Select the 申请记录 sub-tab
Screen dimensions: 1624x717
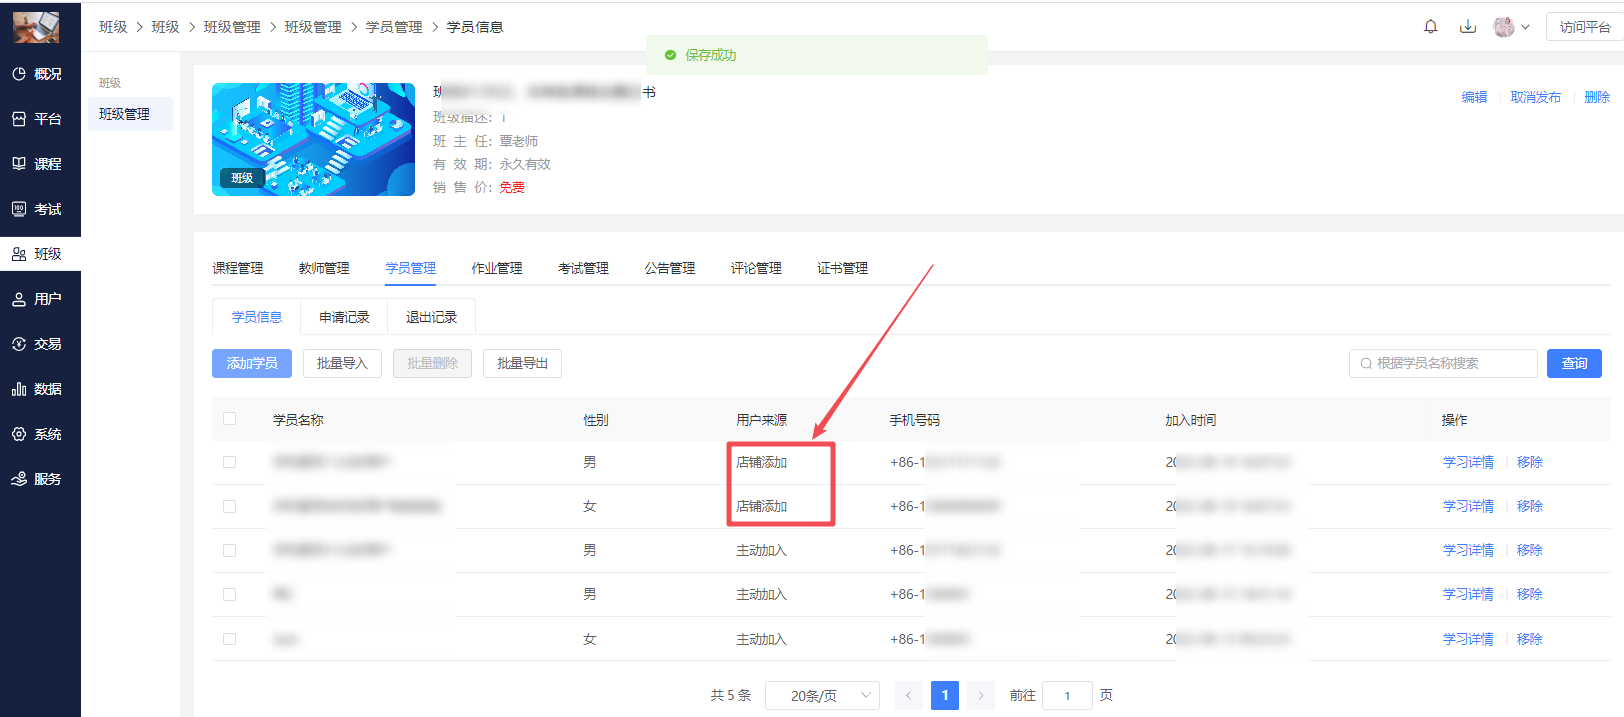coord(344,317)
